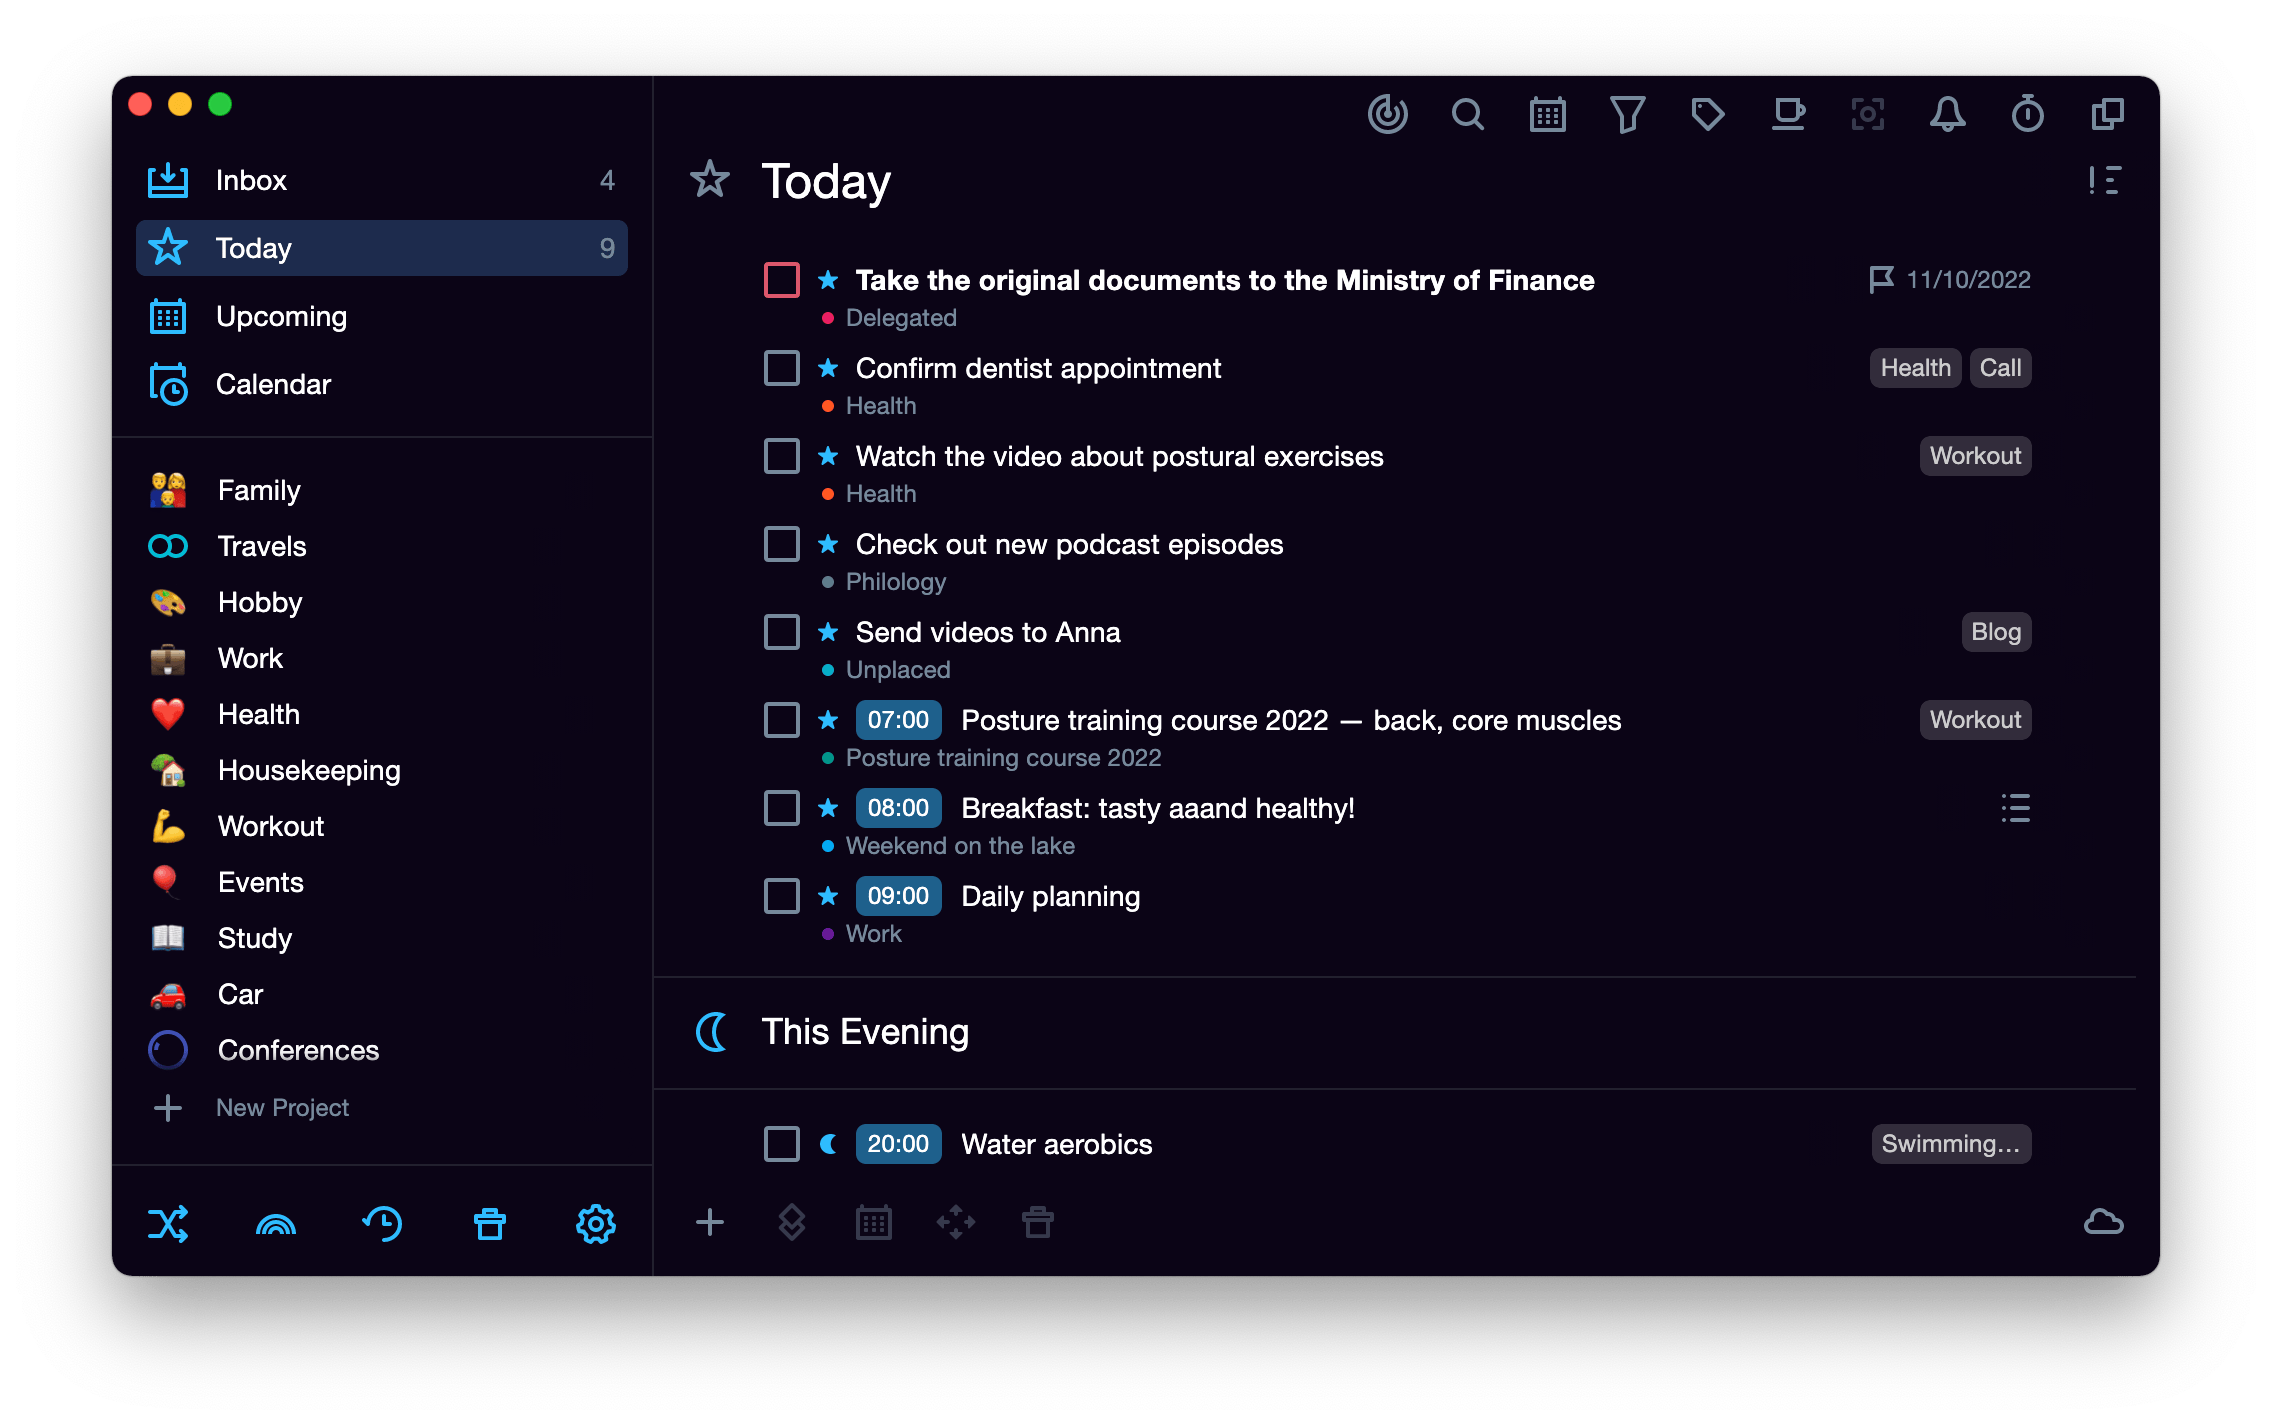Click the star icon beside Today heading
Screen dimensions: 2272x1424
pyautogui.click(x=709, y=180)
